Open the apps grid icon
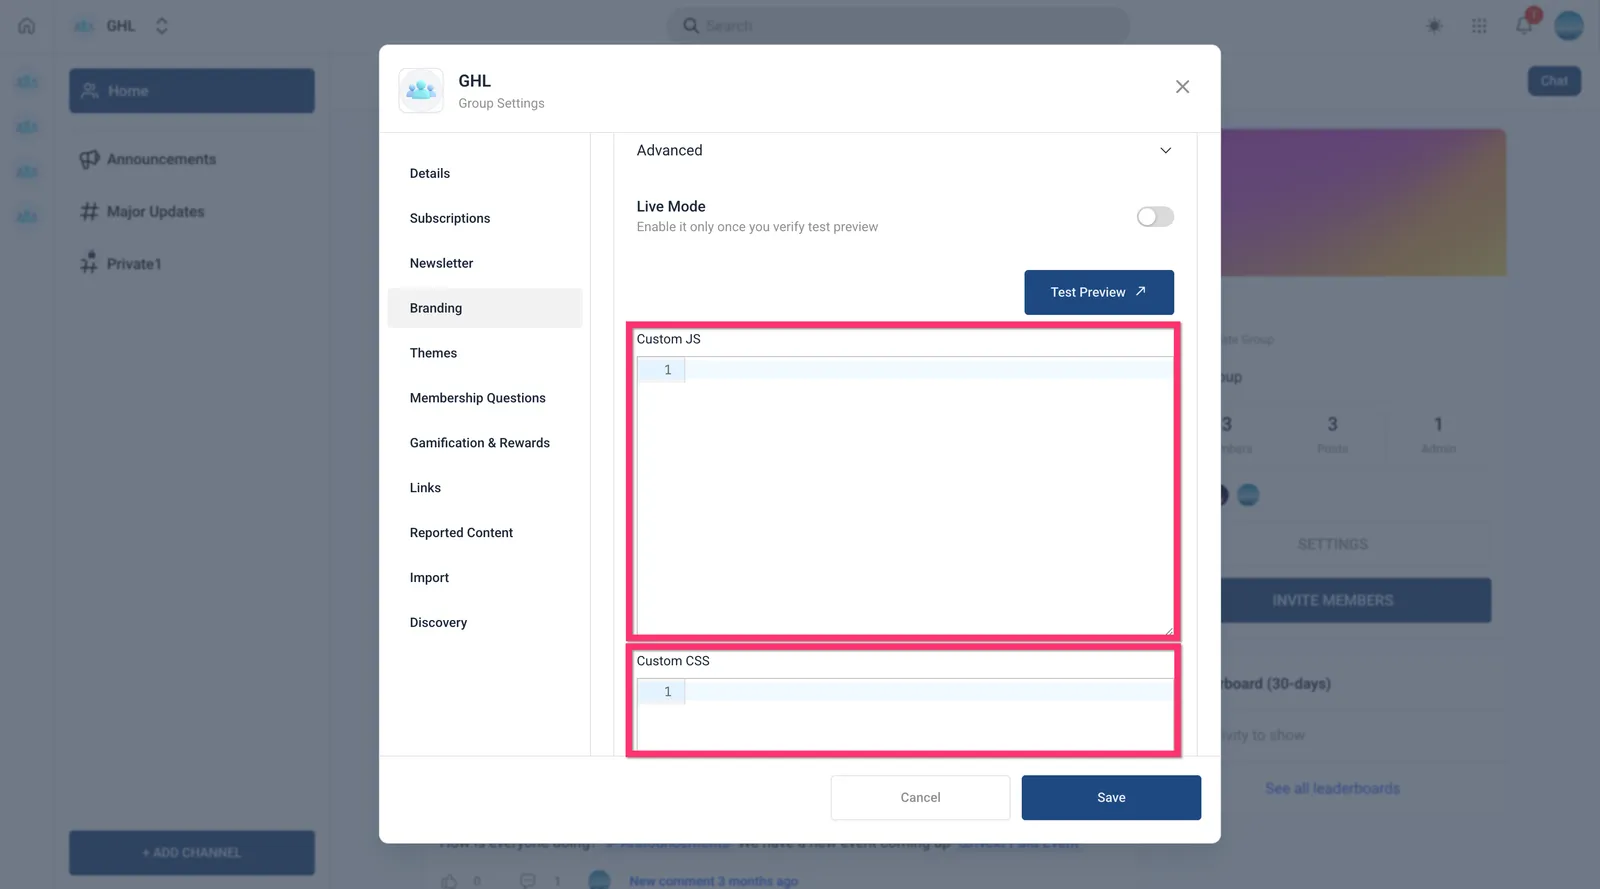Viewport: 1600px width, 889px height. 1479,26
